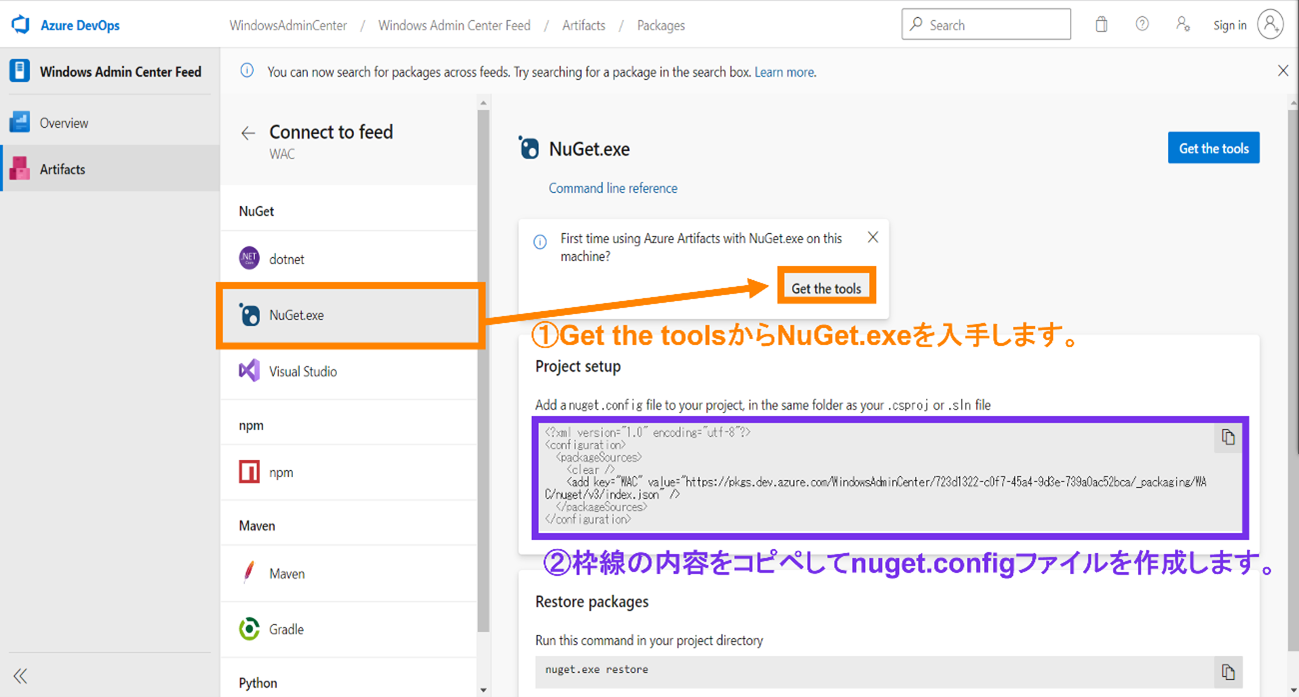Click the Sign in link
This screenshot has height=697, width=1299.
pos(1230,26)
